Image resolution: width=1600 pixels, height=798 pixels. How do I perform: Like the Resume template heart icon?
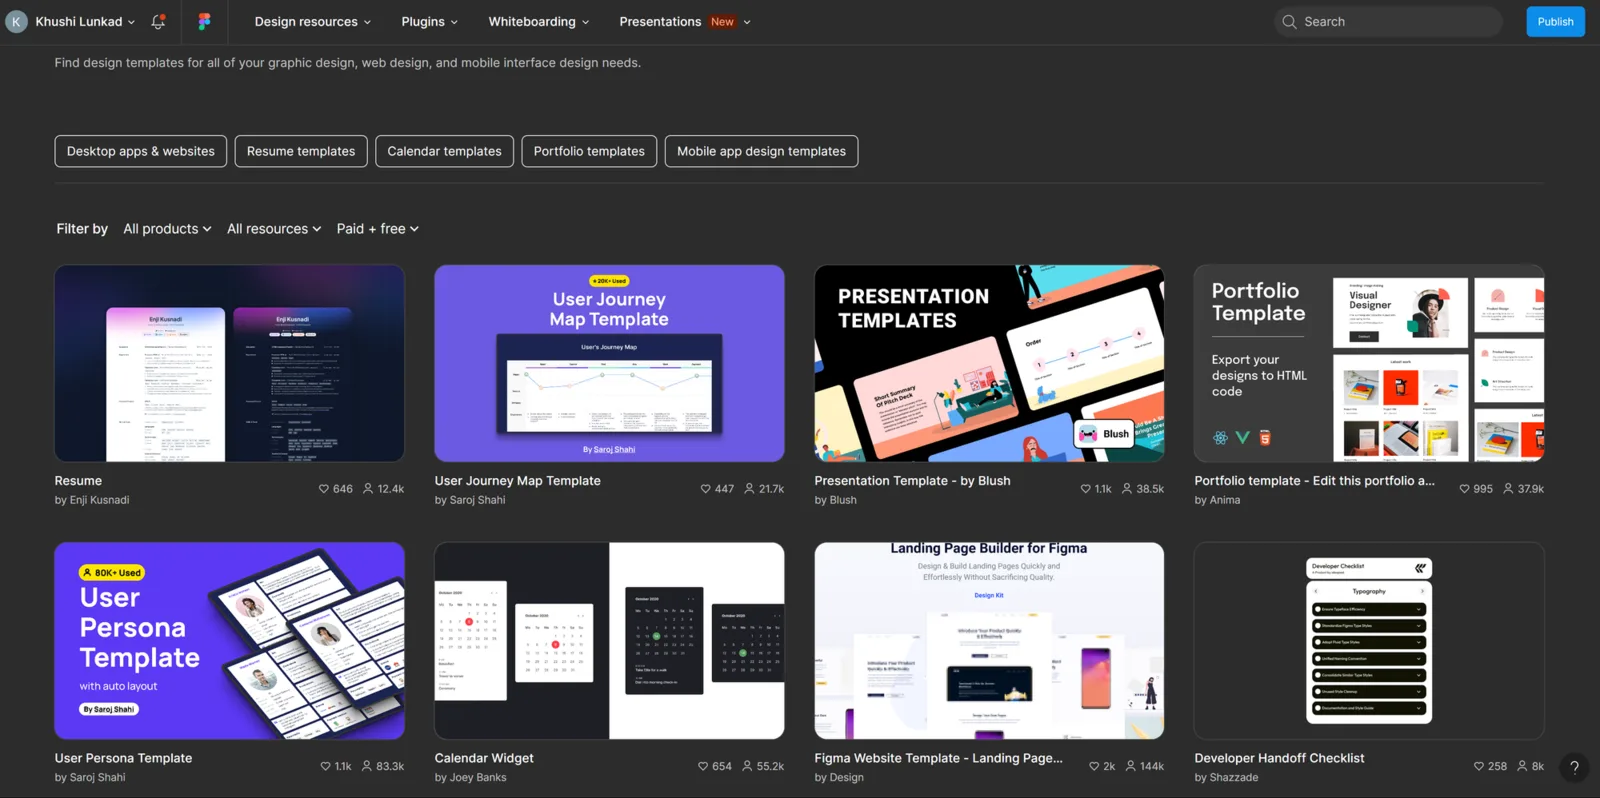point(324,489)
